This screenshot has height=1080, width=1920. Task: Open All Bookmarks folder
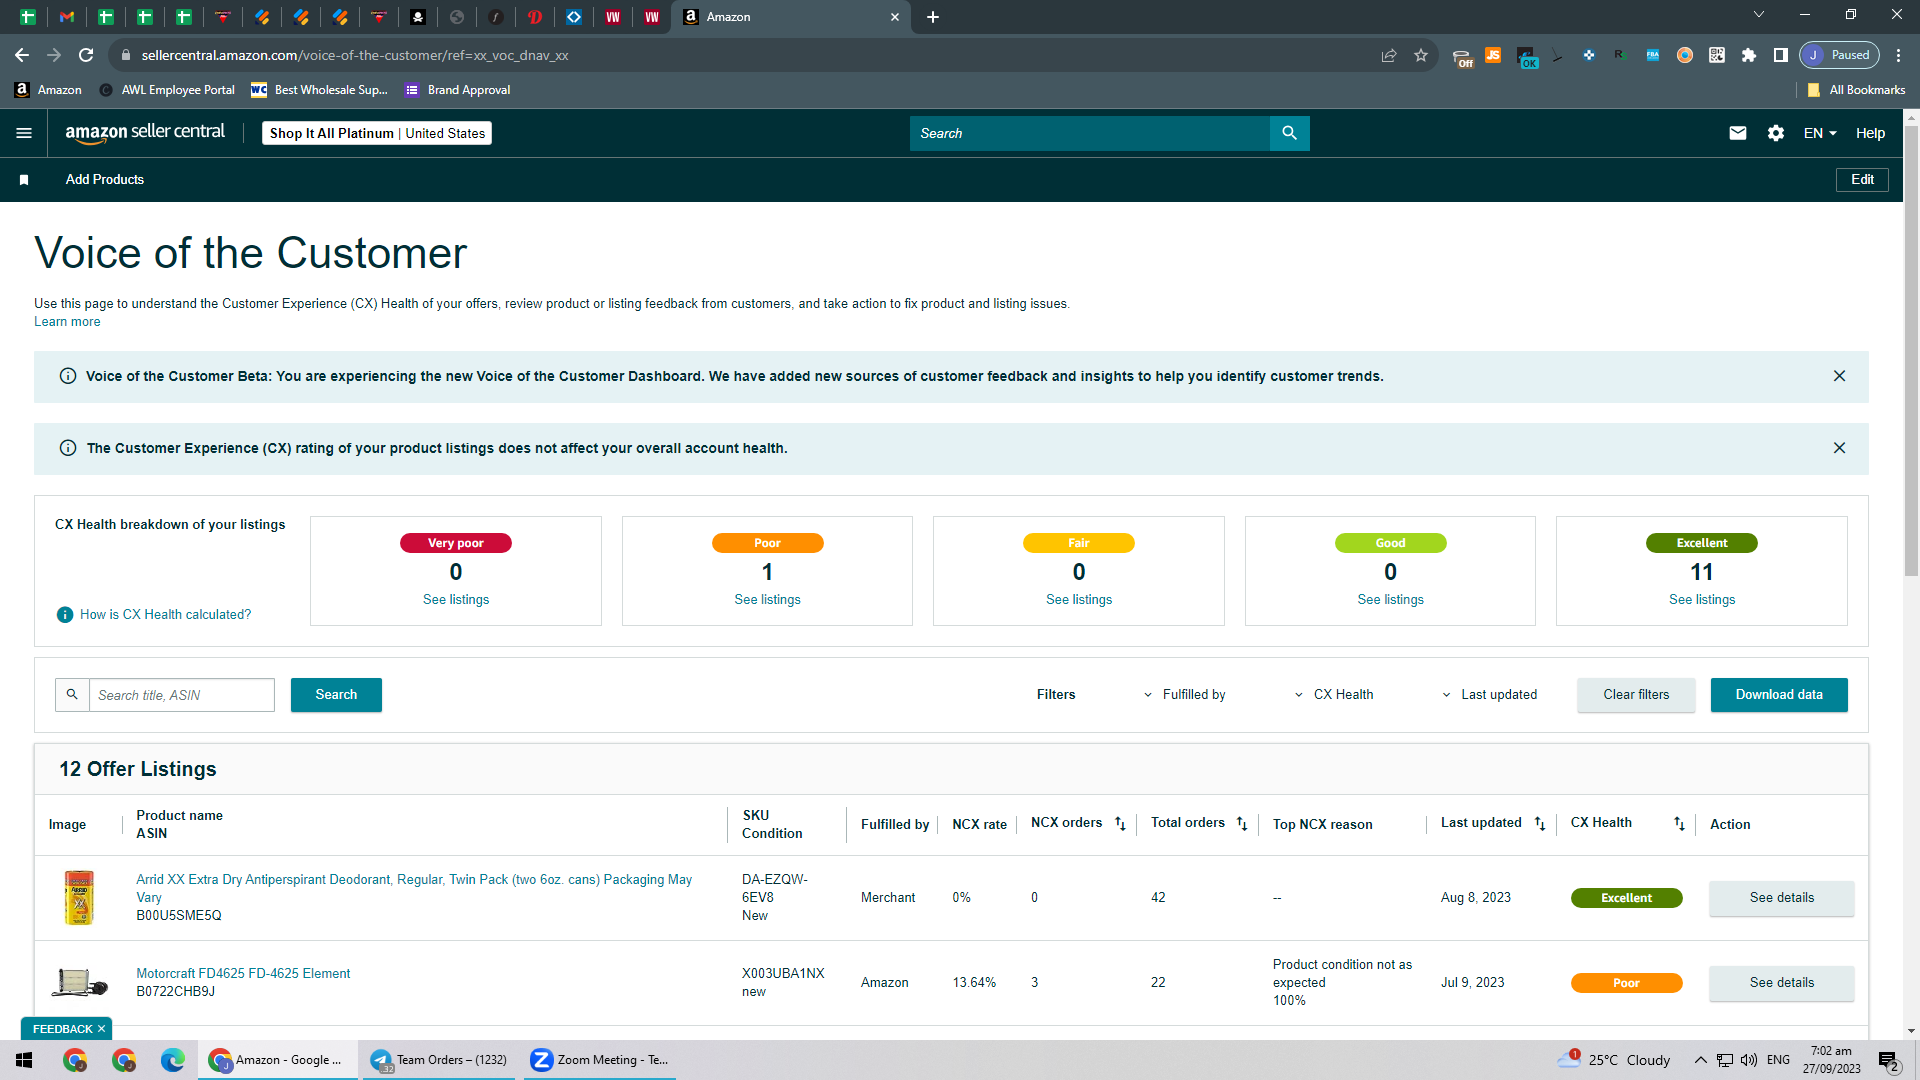click(x=1856, y=90)
